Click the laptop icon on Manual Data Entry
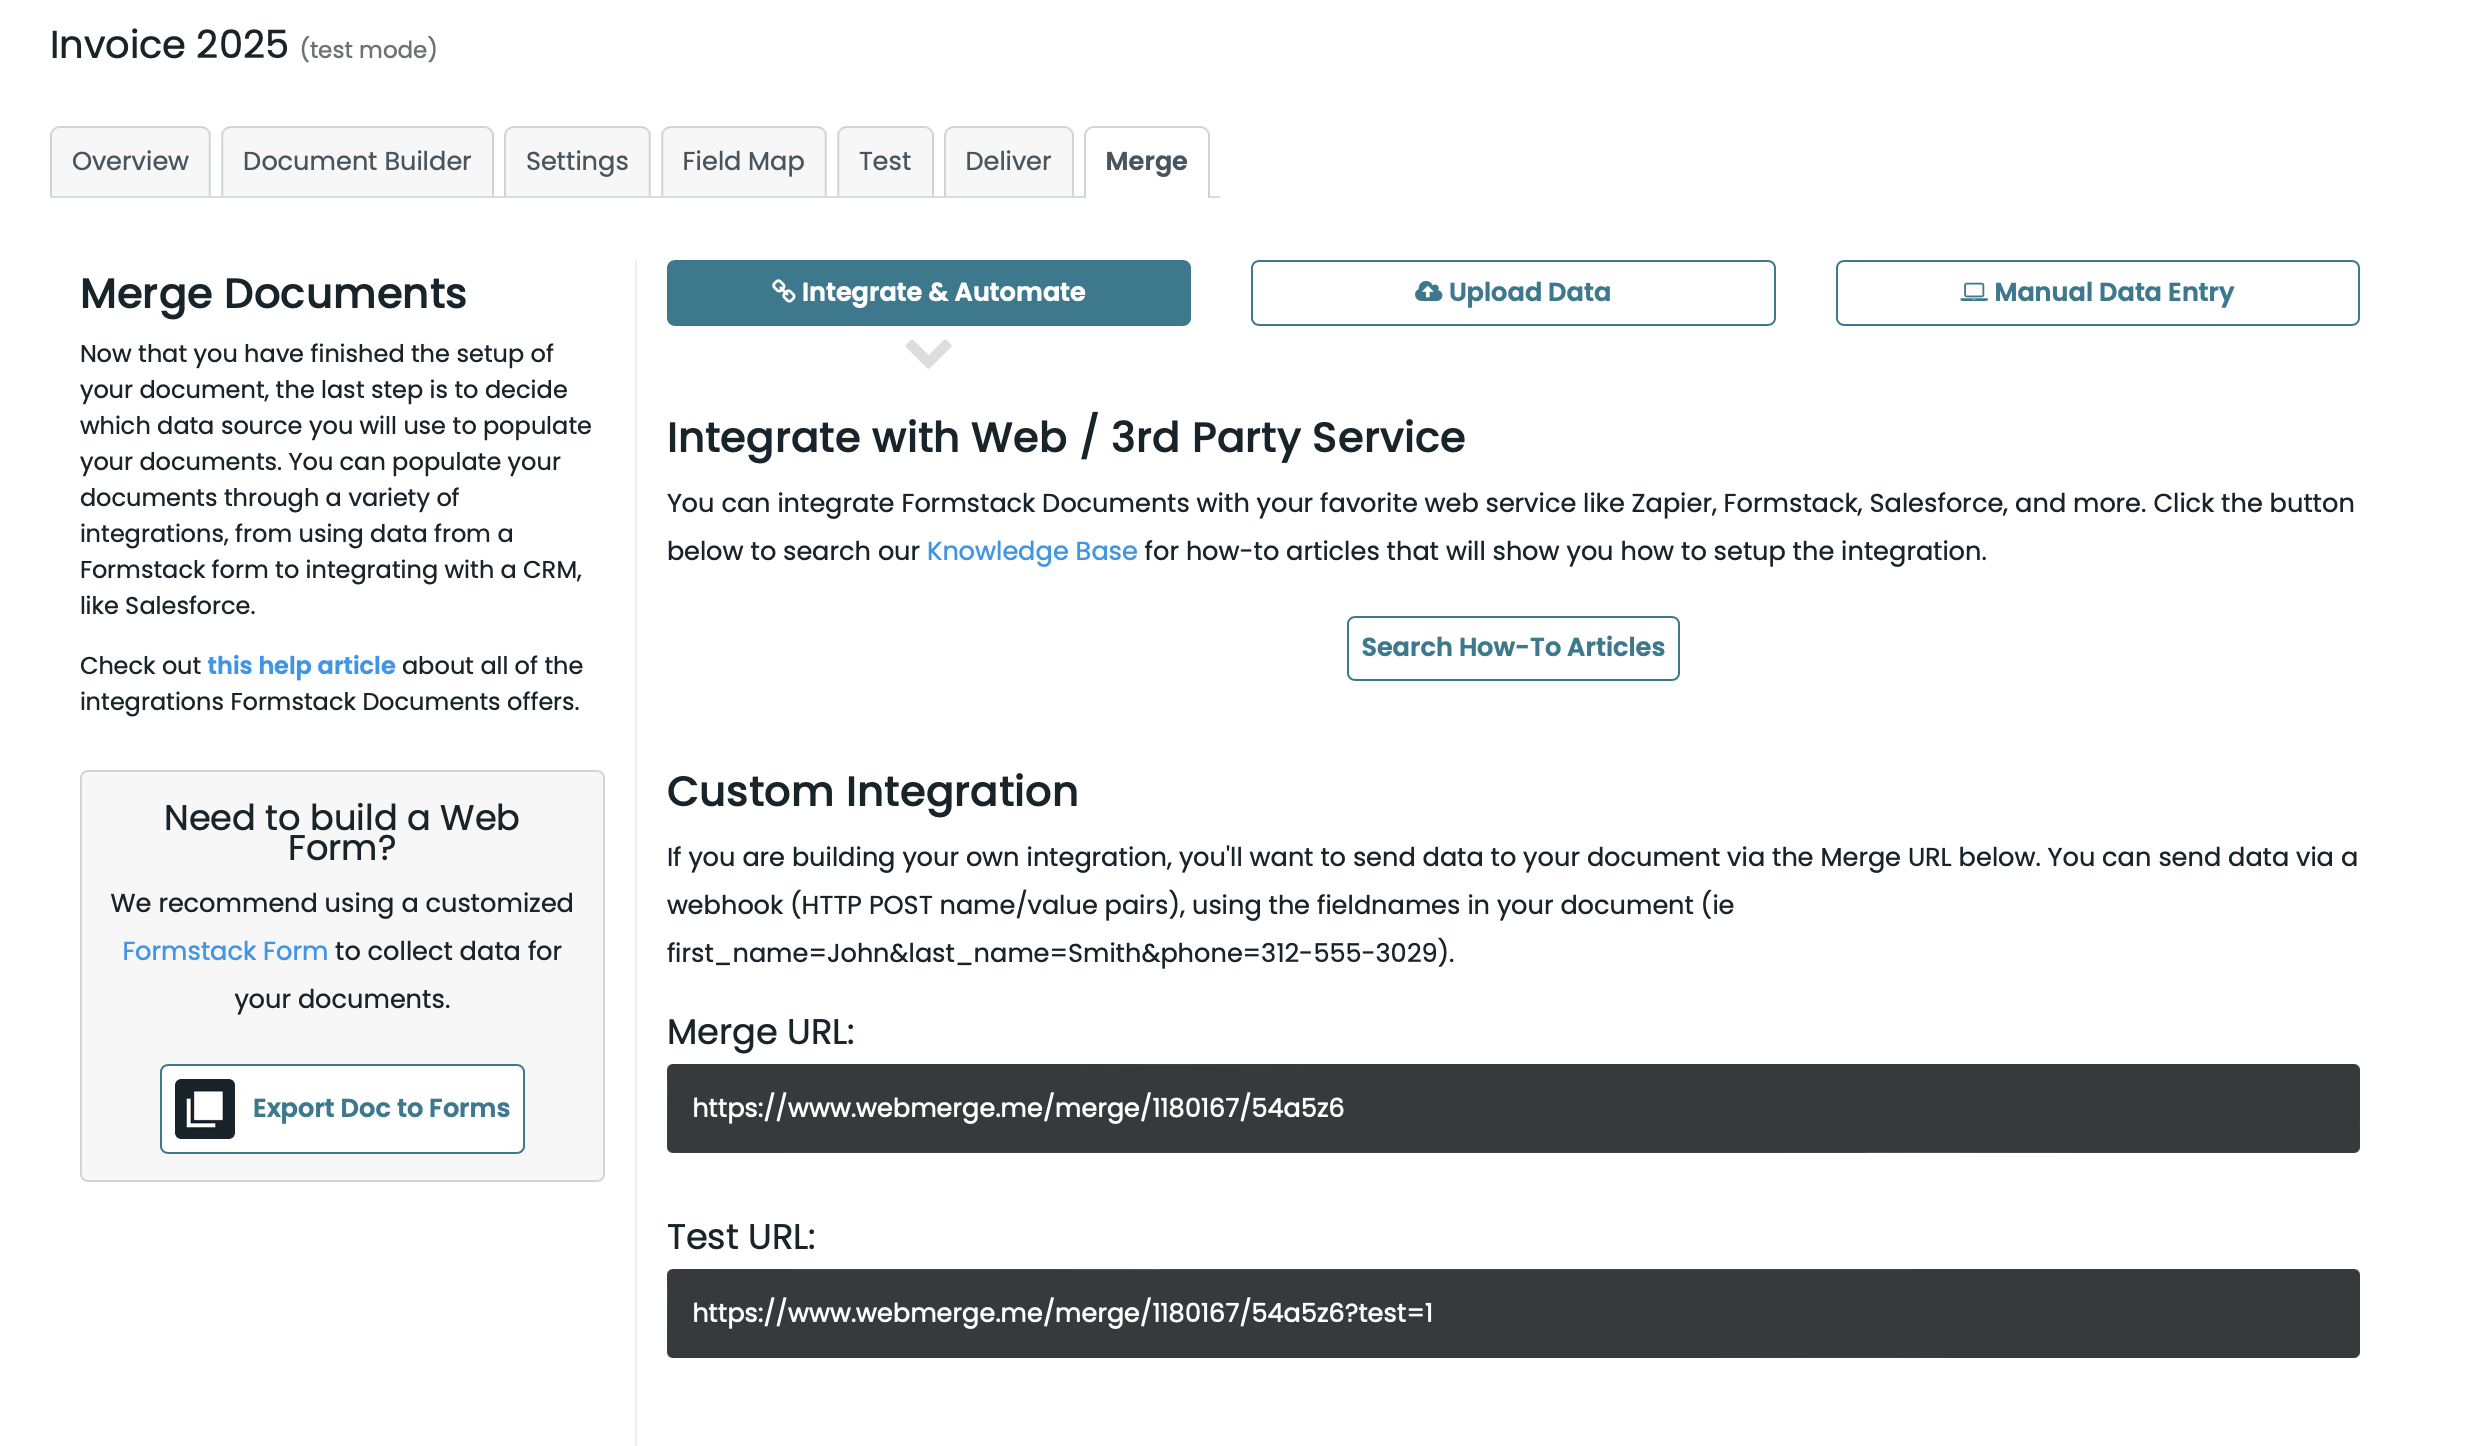The height and width of the screenshot is (1446, 2480). click(1973, 291)
